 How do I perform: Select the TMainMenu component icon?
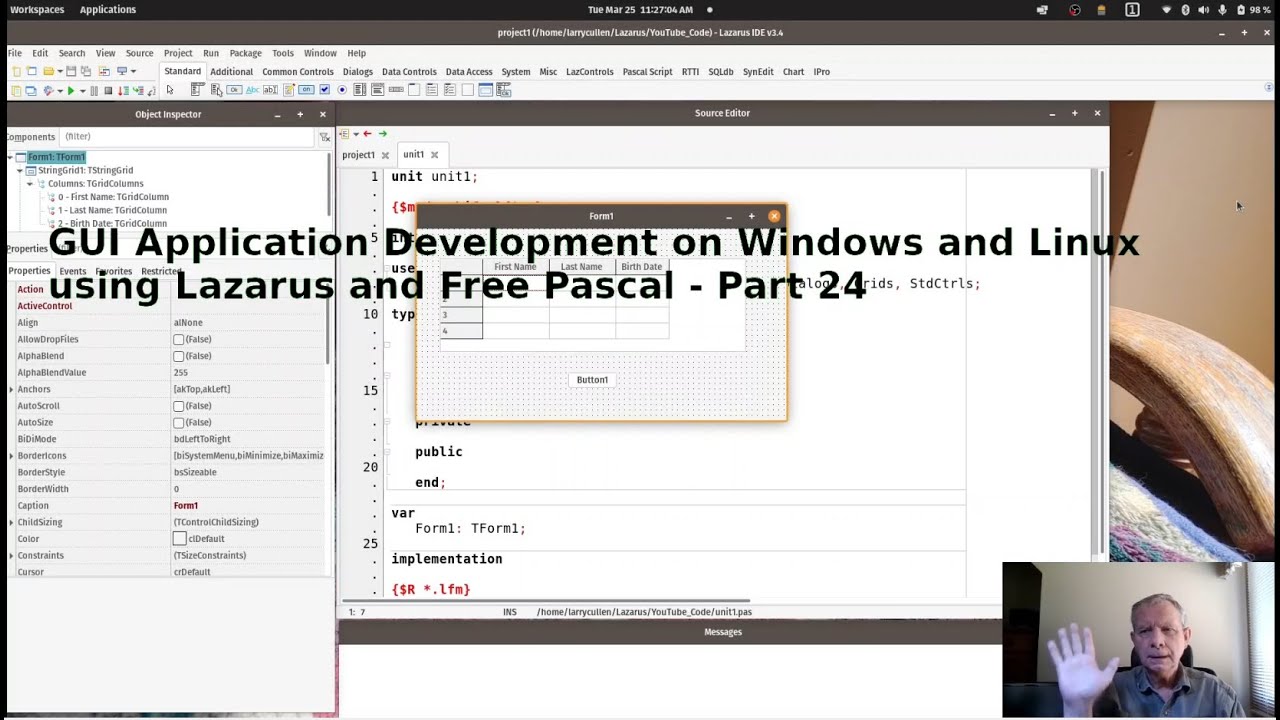click(198, 90)
